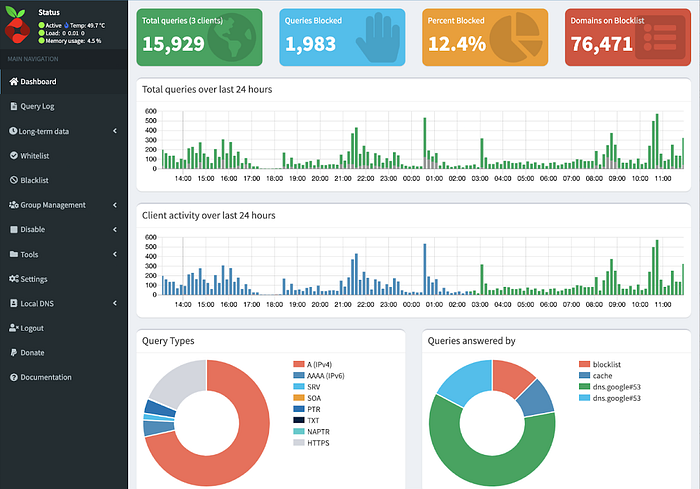Click the Logout user icon
700x489 pixels.
point(14,328)
